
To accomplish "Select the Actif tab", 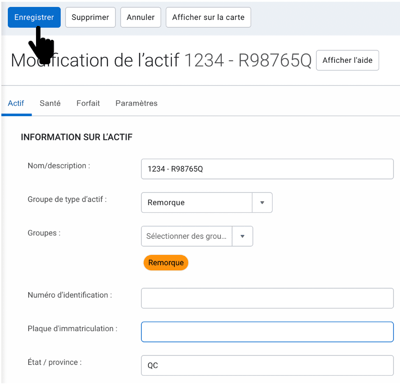I will pos(16,103).
